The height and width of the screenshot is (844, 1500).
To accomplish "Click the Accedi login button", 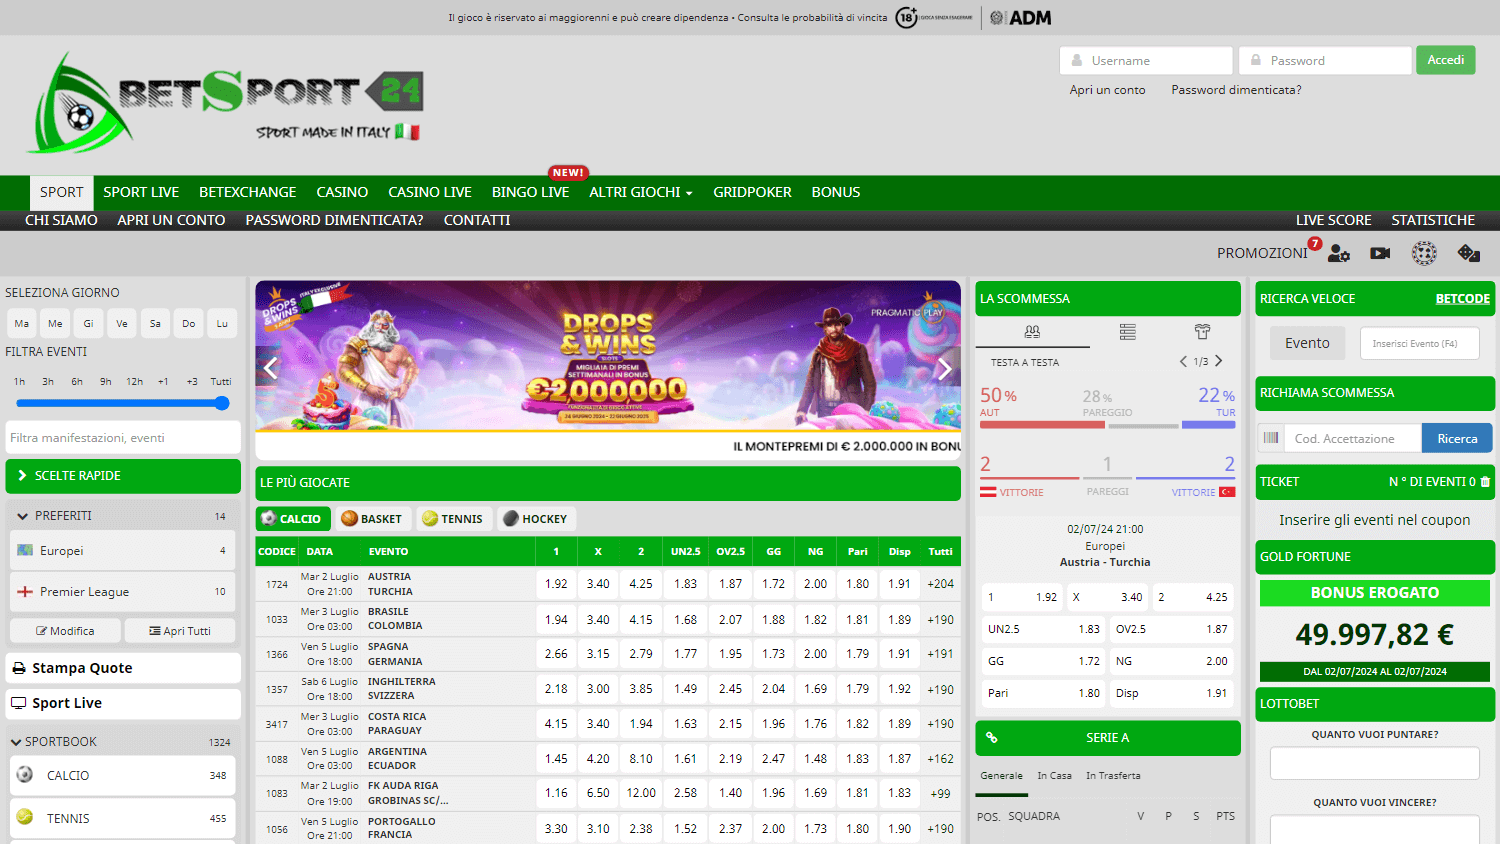I will [1445, 60].
